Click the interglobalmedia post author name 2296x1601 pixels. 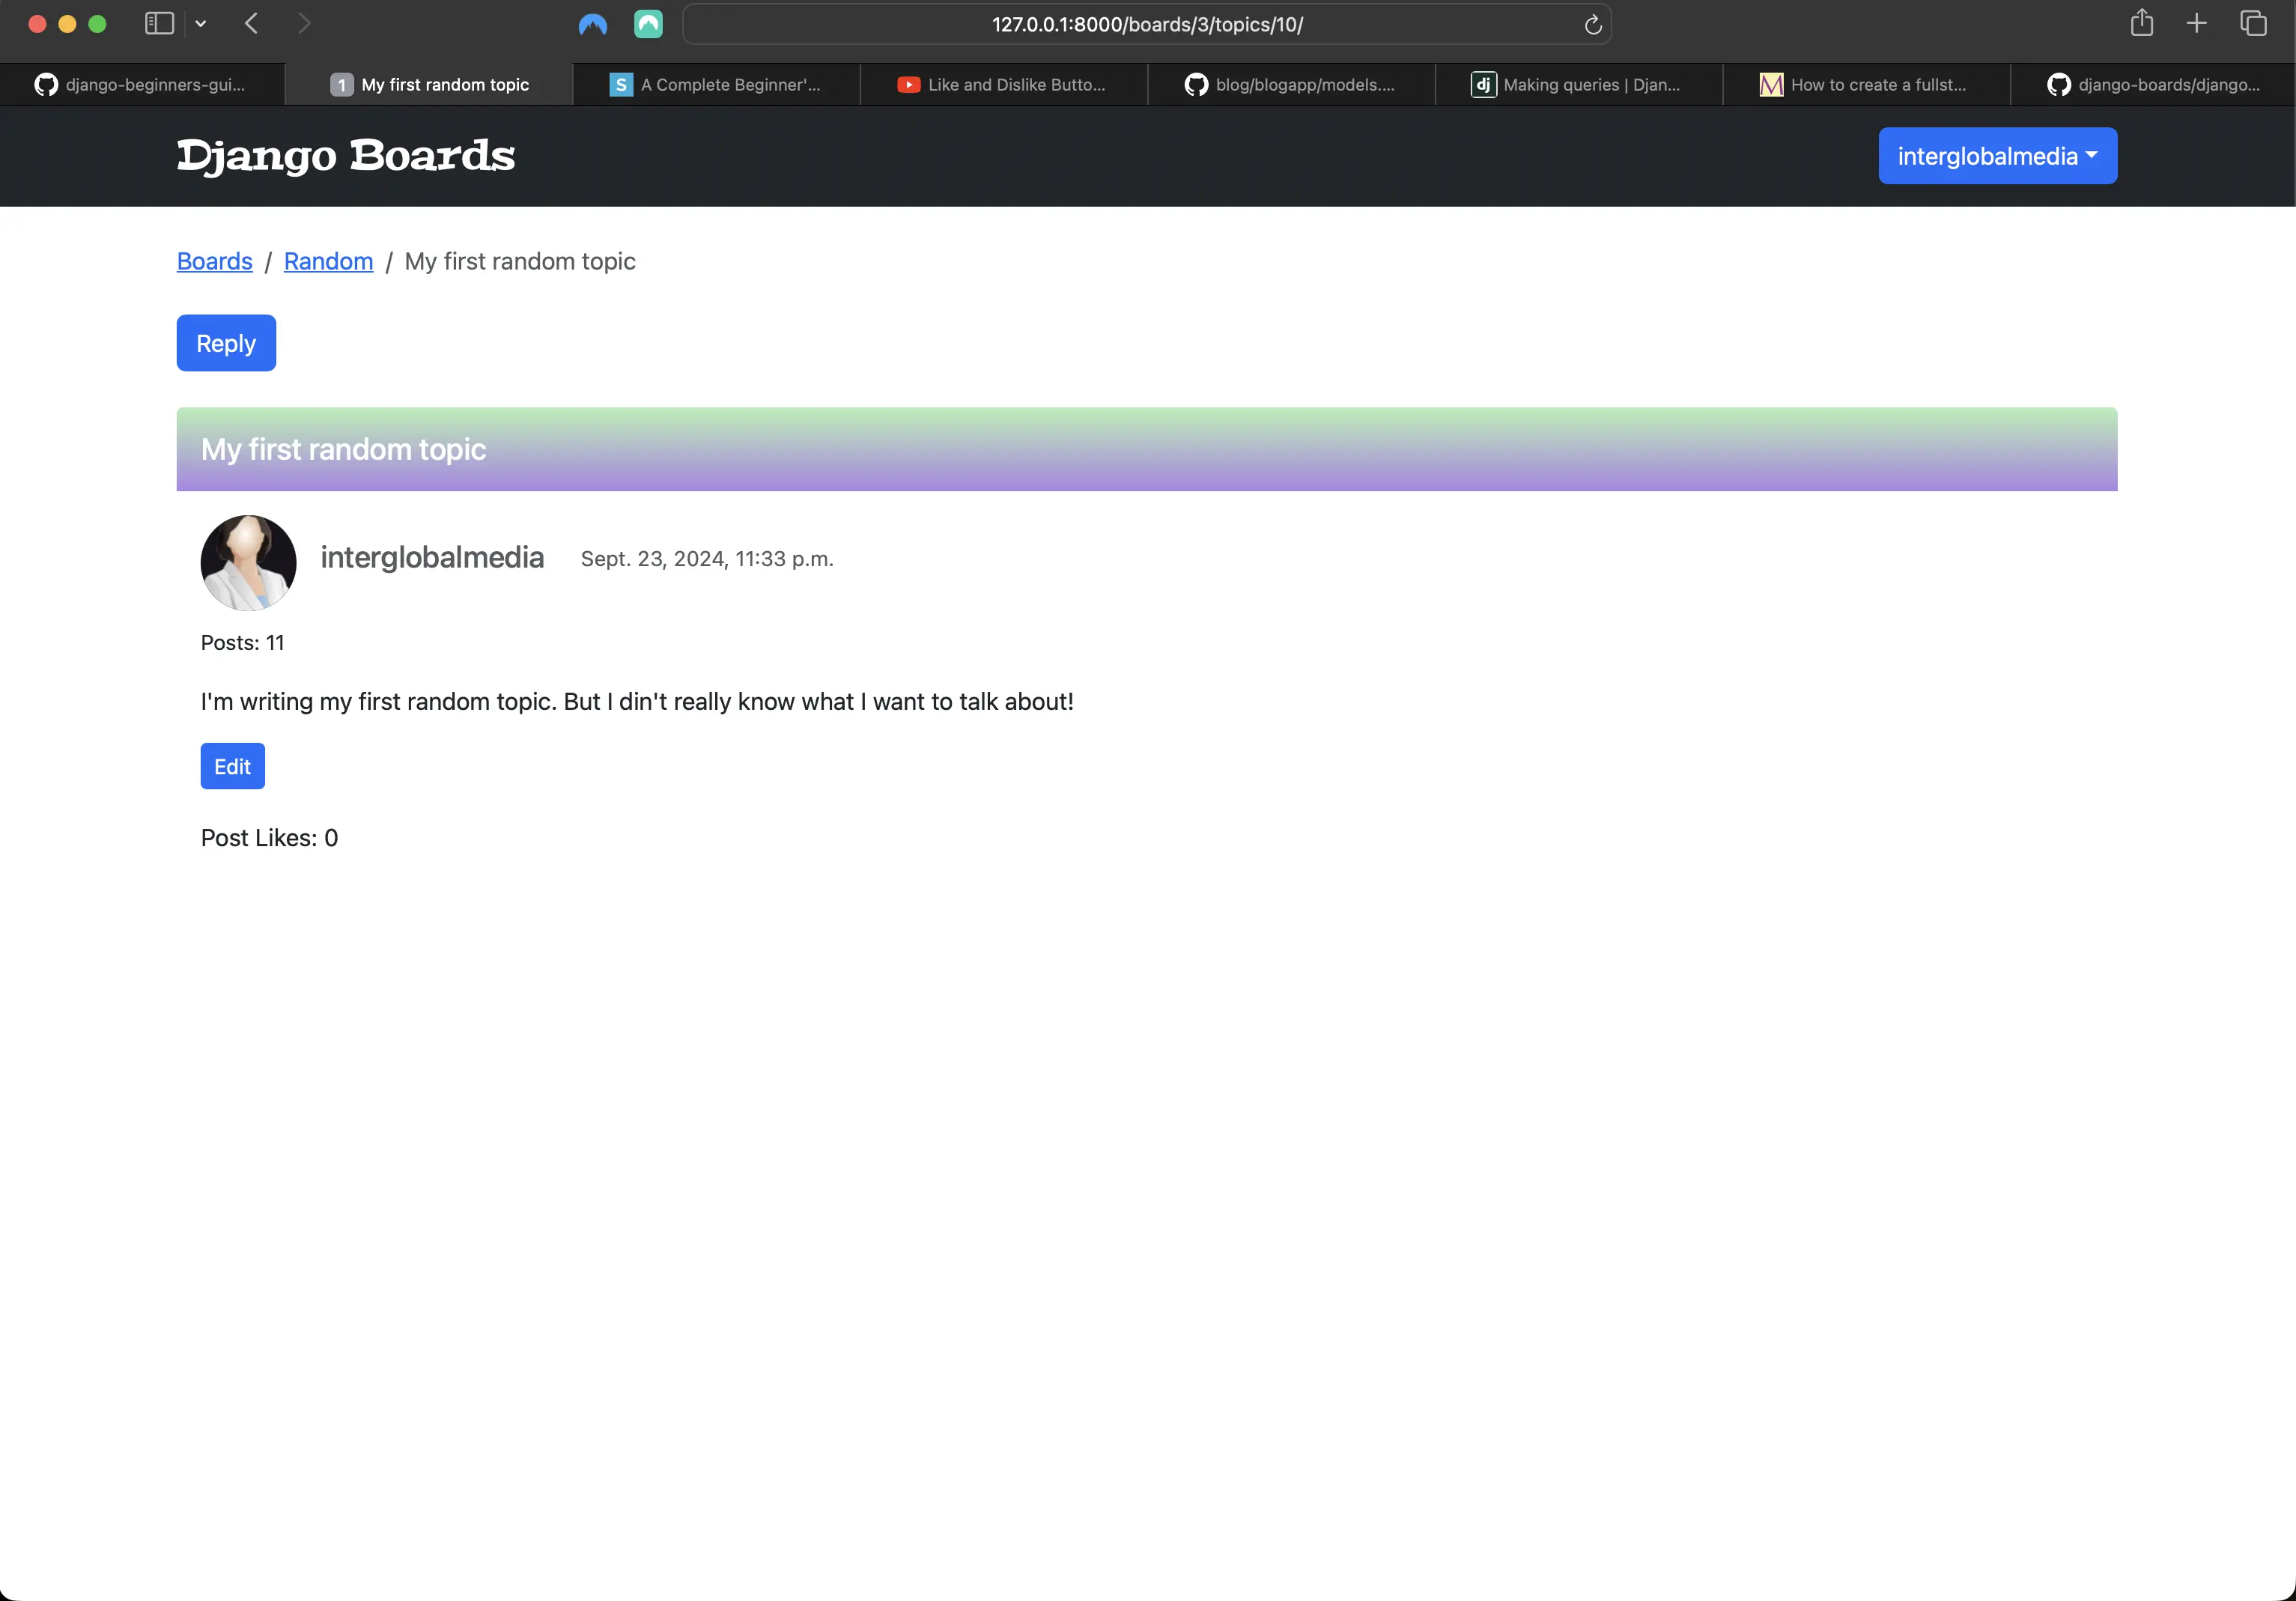coord(432,558)
